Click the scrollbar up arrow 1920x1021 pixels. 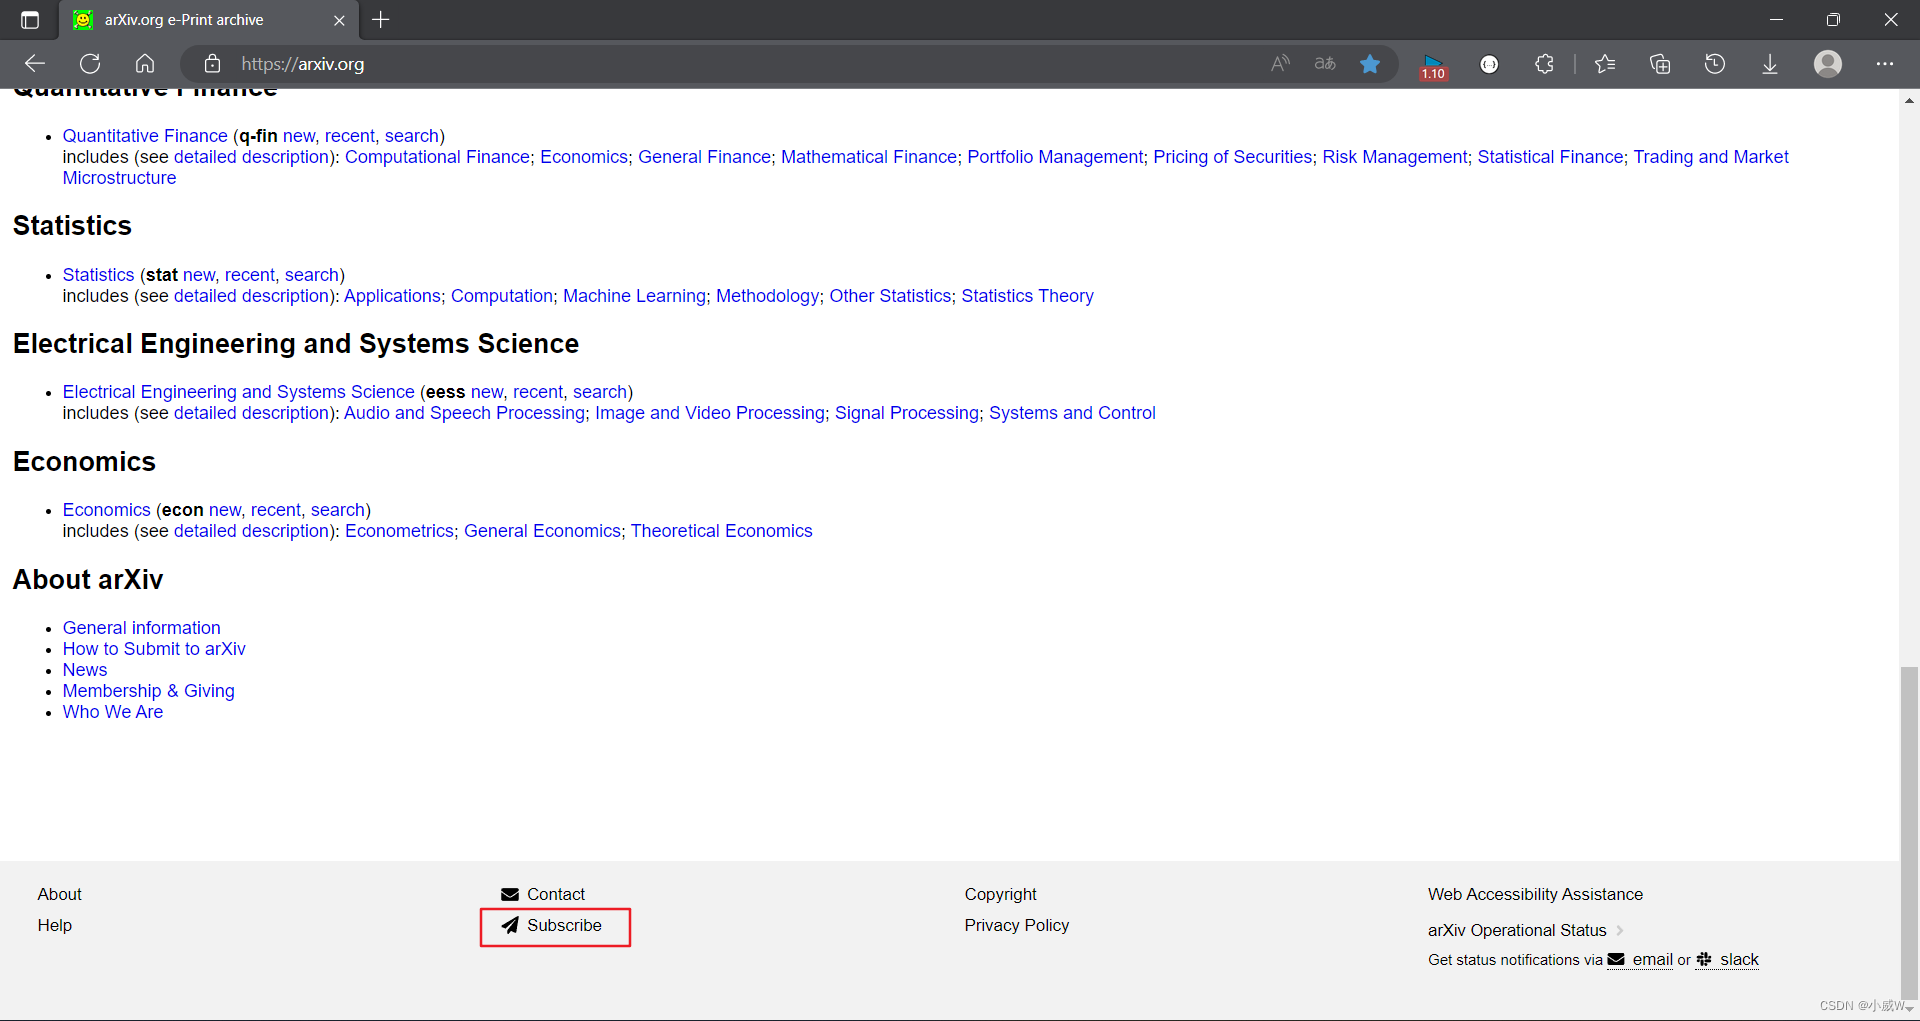(x=1909, y=100)
